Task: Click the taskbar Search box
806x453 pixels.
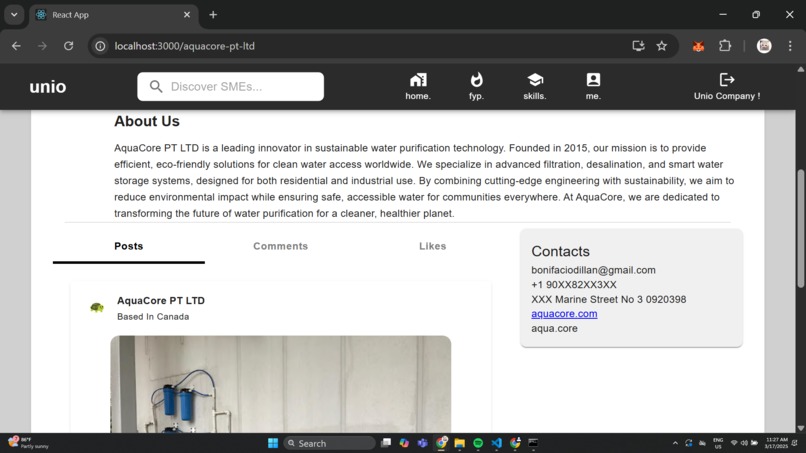Action: 329,443
